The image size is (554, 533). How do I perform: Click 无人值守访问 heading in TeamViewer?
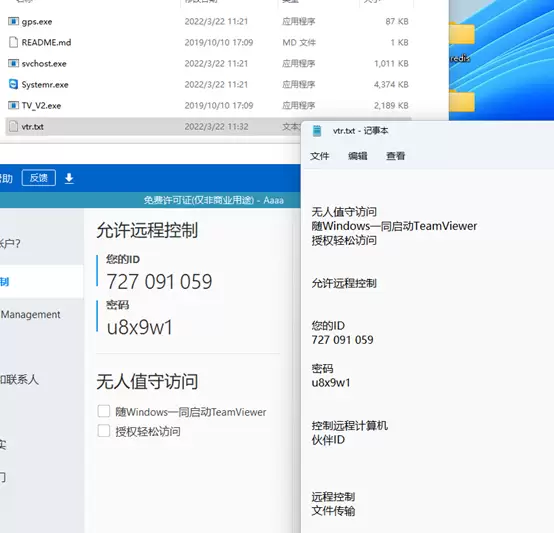(x=147, y=382)
